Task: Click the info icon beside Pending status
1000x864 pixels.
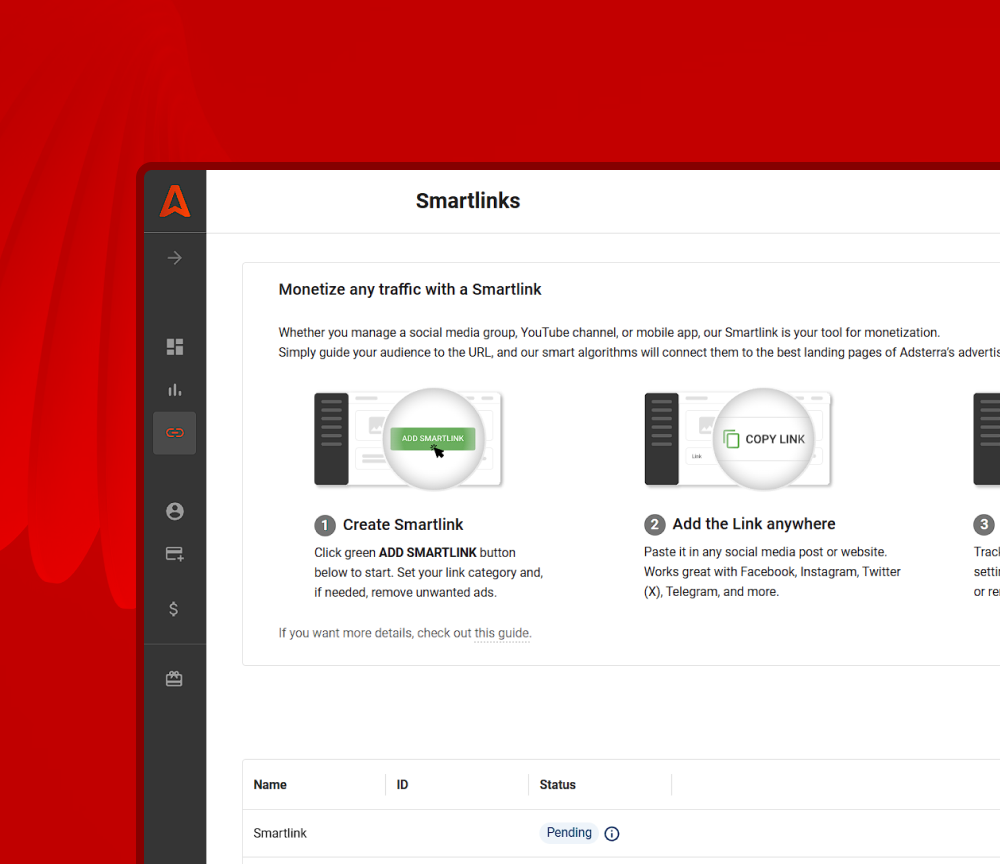Action: click(x=611, y=833)
